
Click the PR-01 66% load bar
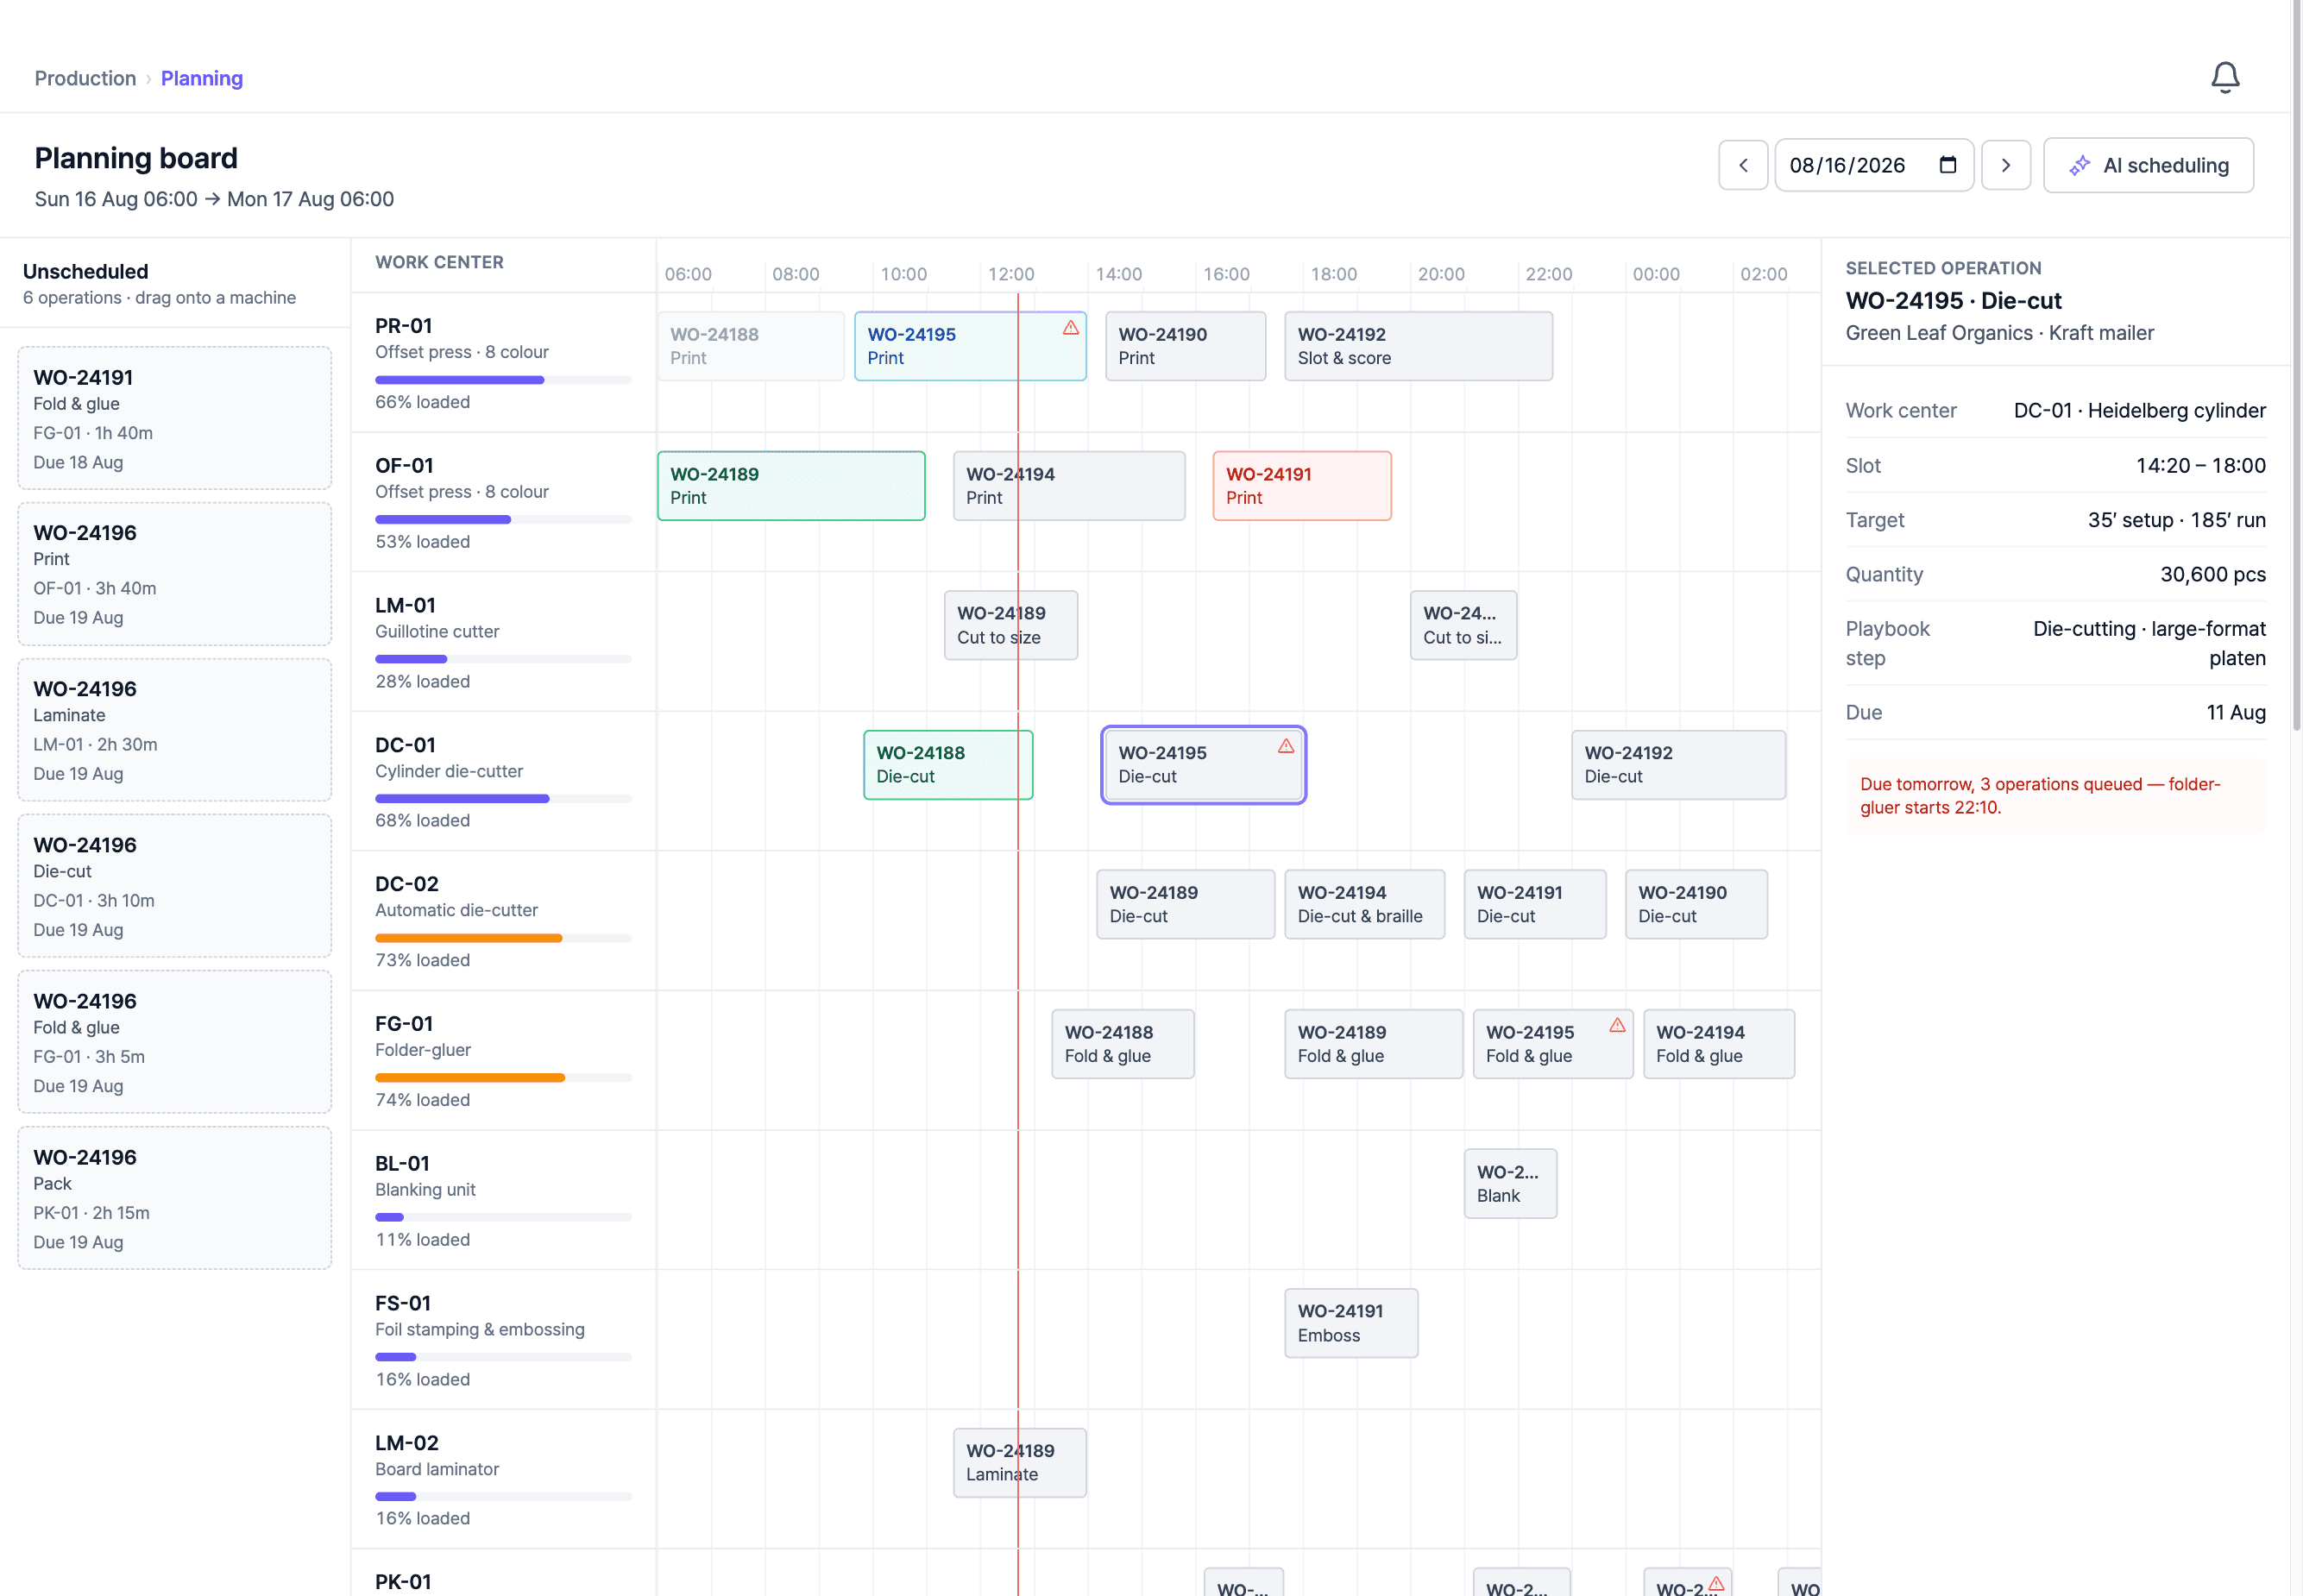(503, 380)
